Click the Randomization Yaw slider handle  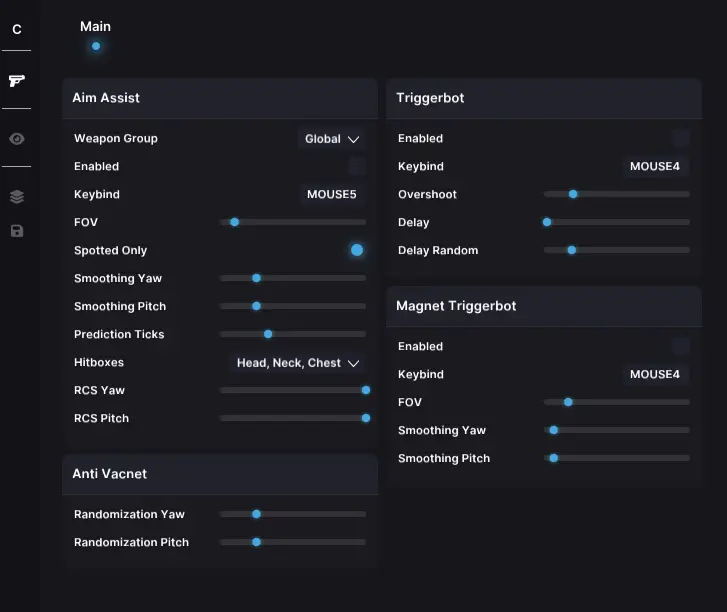pos(256,514)
